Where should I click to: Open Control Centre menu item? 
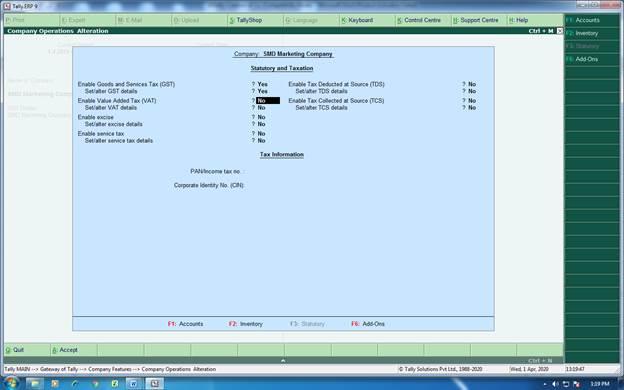click(x=423, y=20)
